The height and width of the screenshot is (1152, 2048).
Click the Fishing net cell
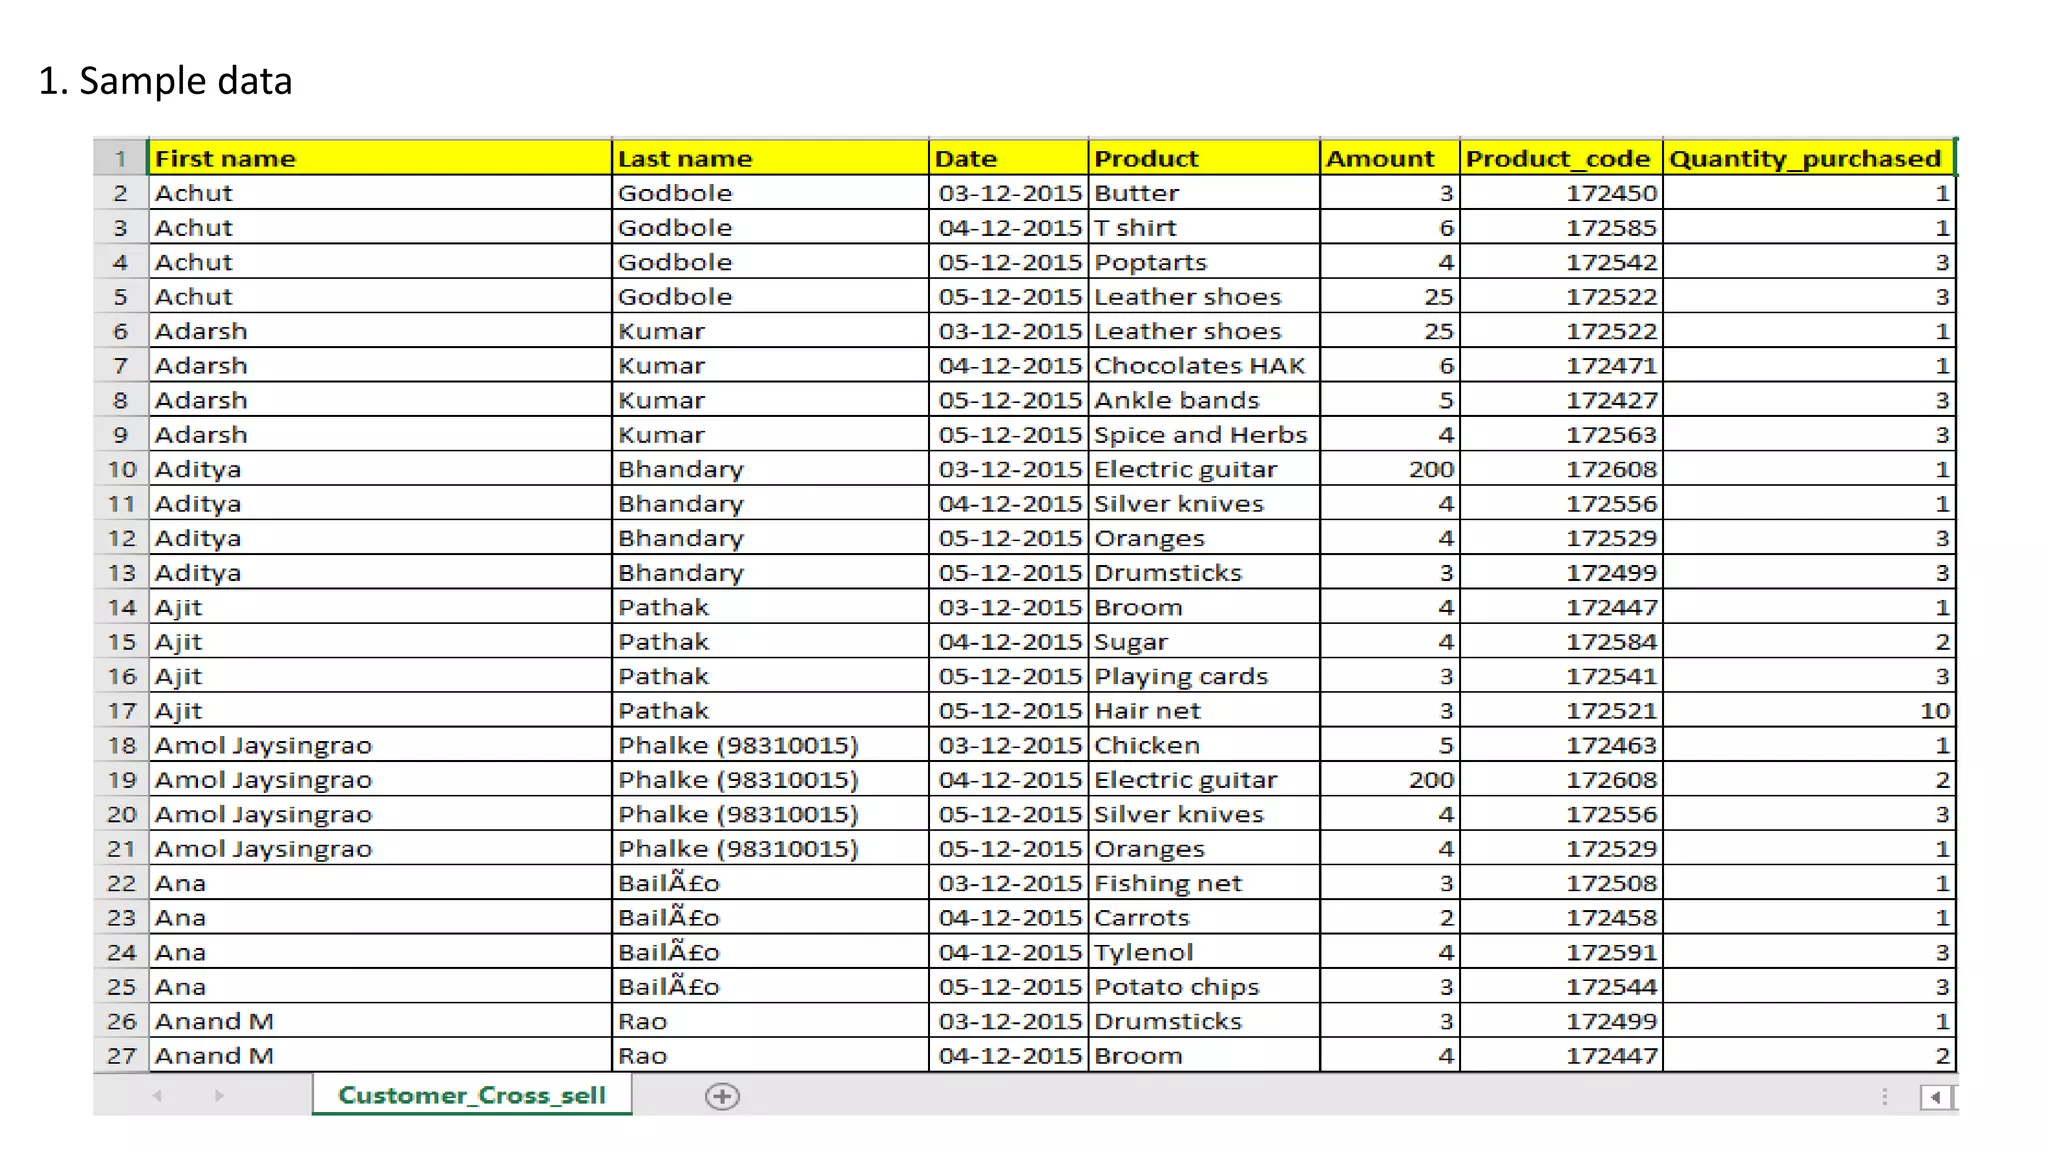(1204, 883)
